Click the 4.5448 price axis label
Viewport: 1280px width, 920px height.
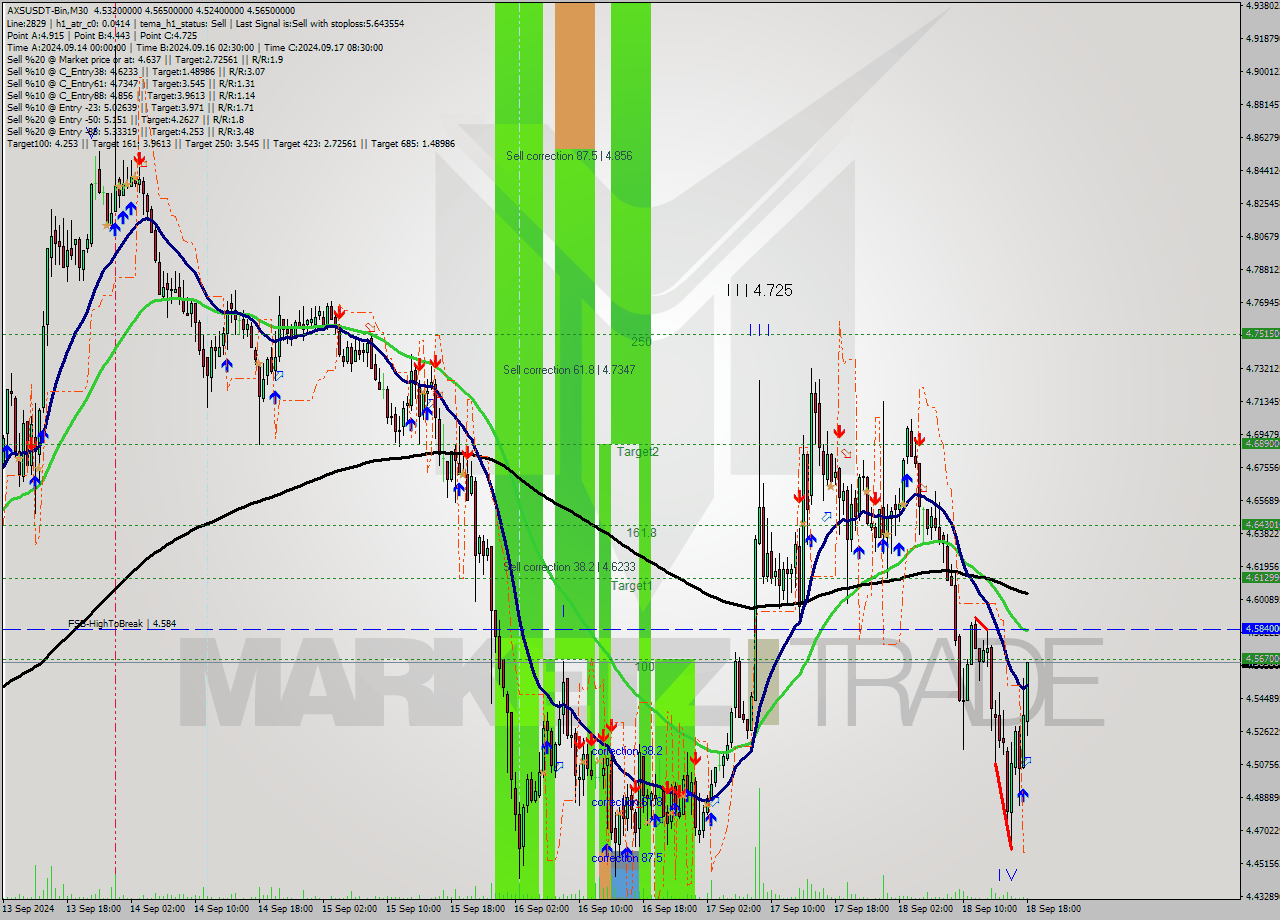1263,698
